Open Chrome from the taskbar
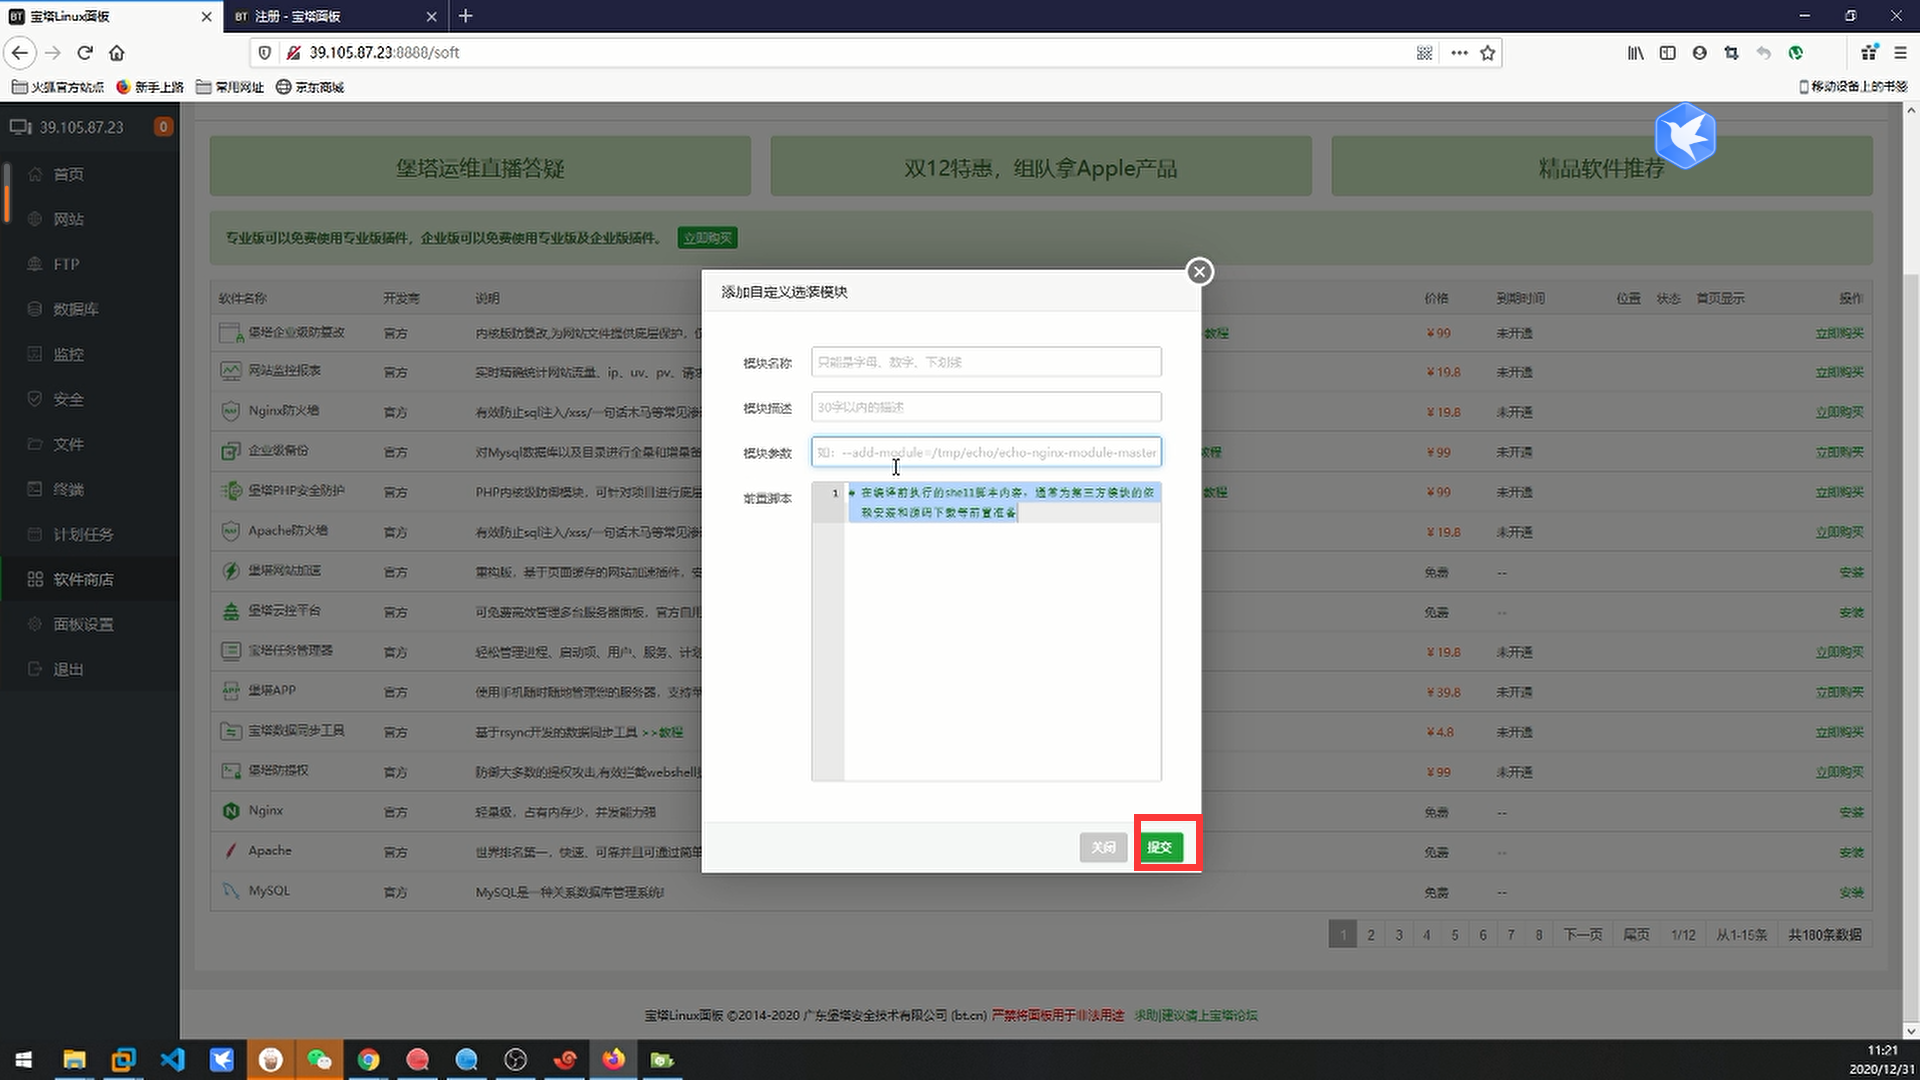Screen dimensions: 1920x1080 point(368,1060)
